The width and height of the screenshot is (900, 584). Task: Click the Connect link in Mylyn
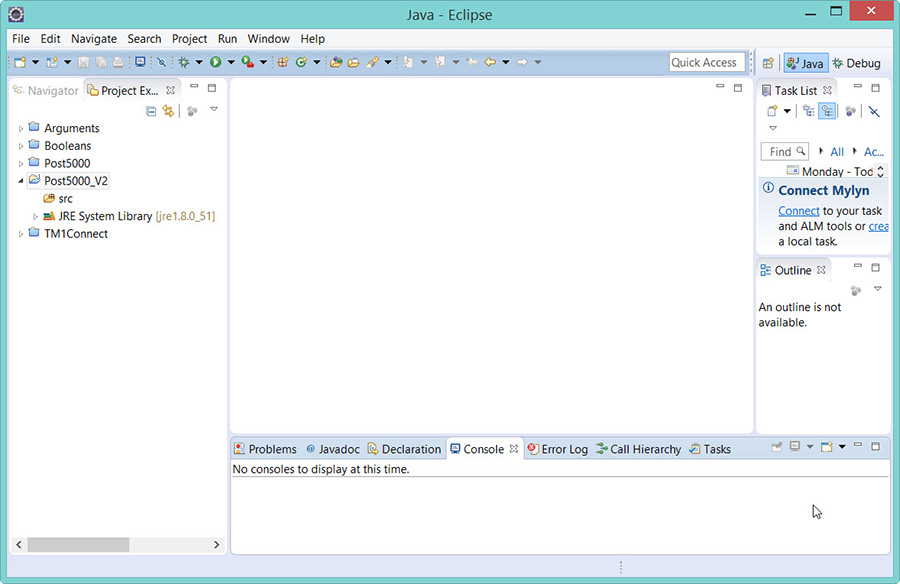[798, 211]
